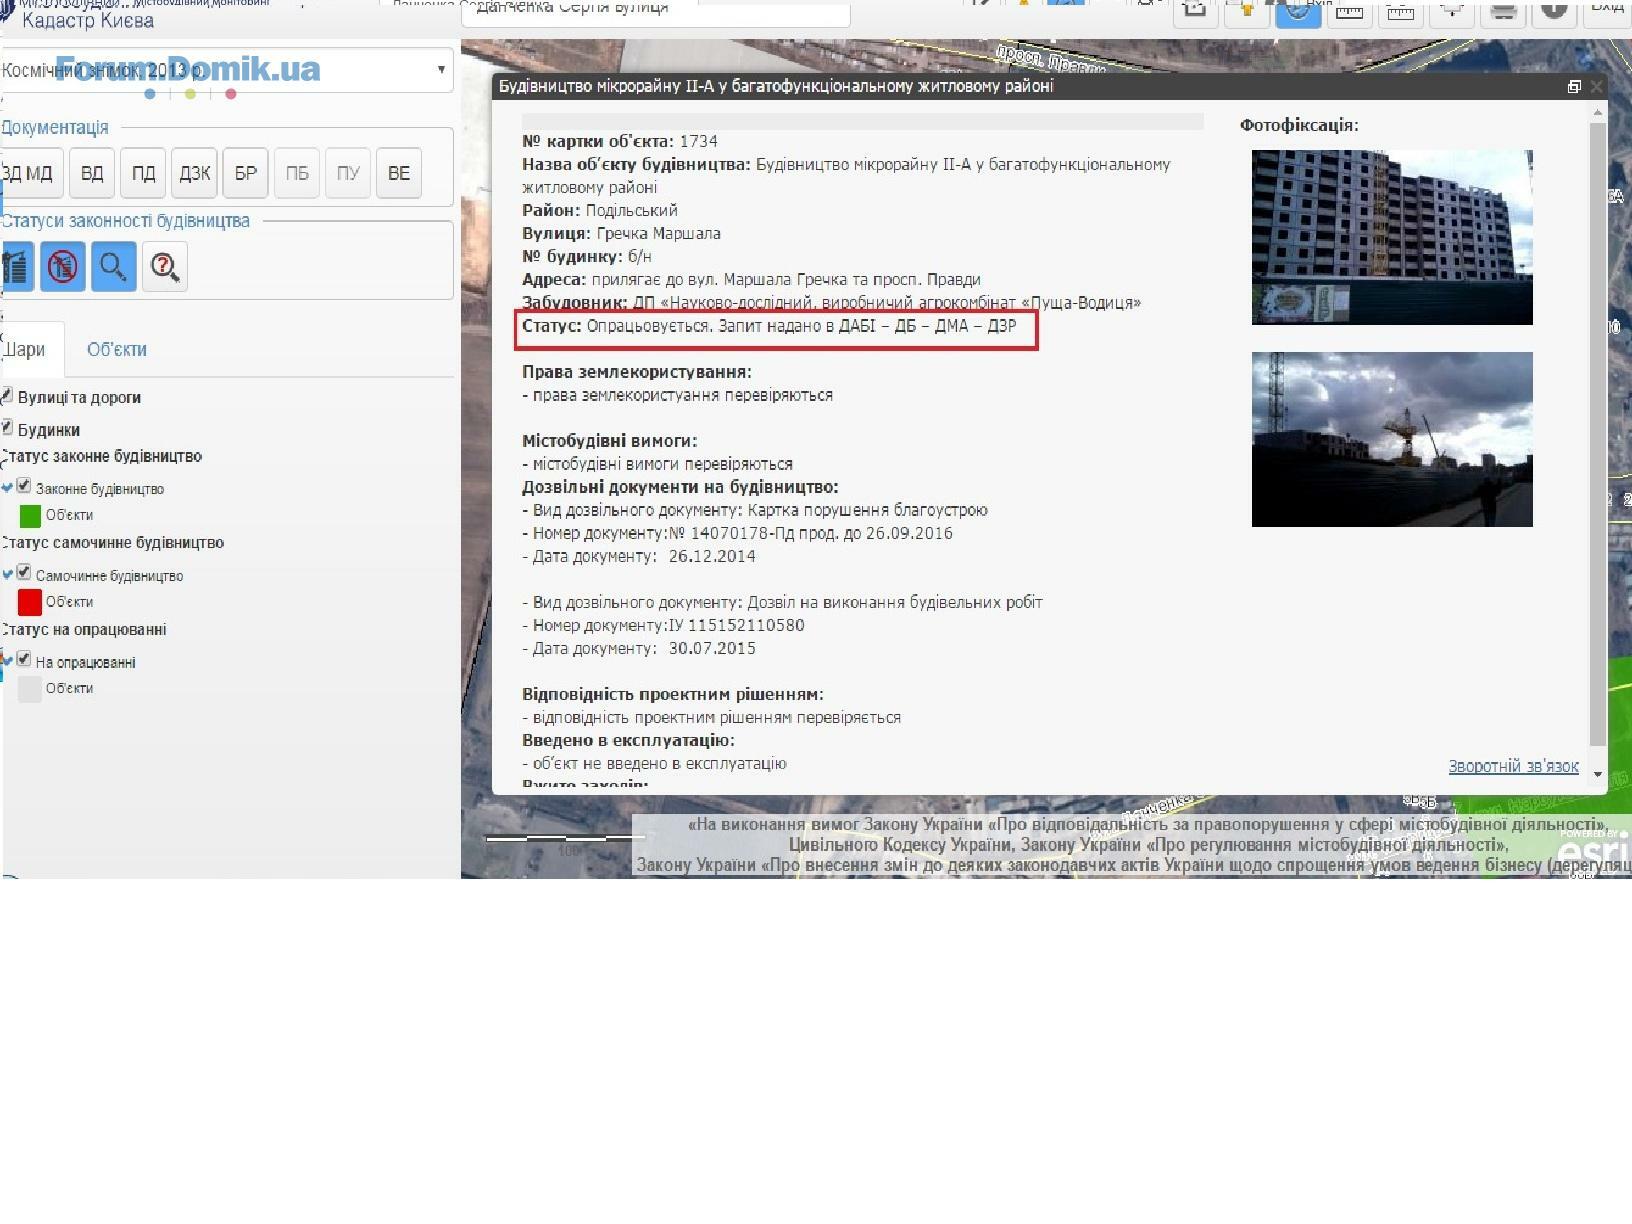Open the ПБ documentation button
The height and width of the screenshot is (1224, 1632).
pyautogui.click(x=297, y=173)
